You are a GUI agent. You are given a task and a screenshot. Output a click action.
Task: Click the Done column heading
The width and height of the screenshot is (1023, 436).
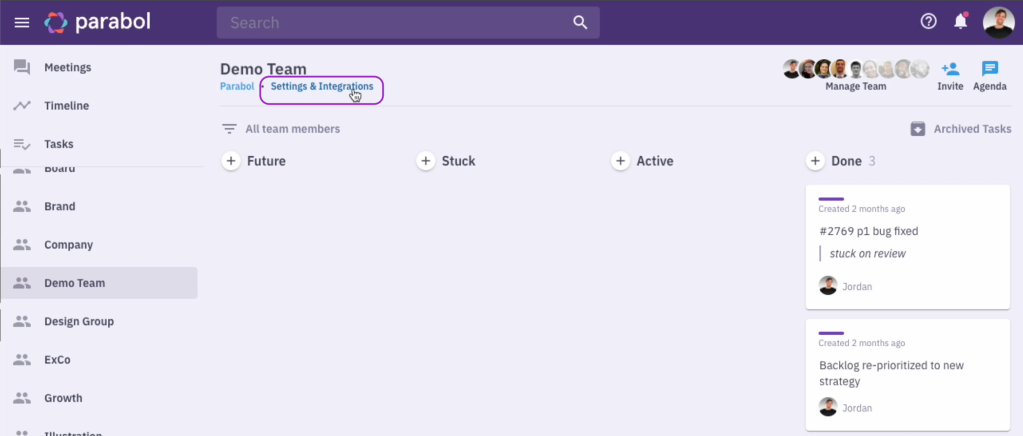pyautogui.click(x=846, y=161)
